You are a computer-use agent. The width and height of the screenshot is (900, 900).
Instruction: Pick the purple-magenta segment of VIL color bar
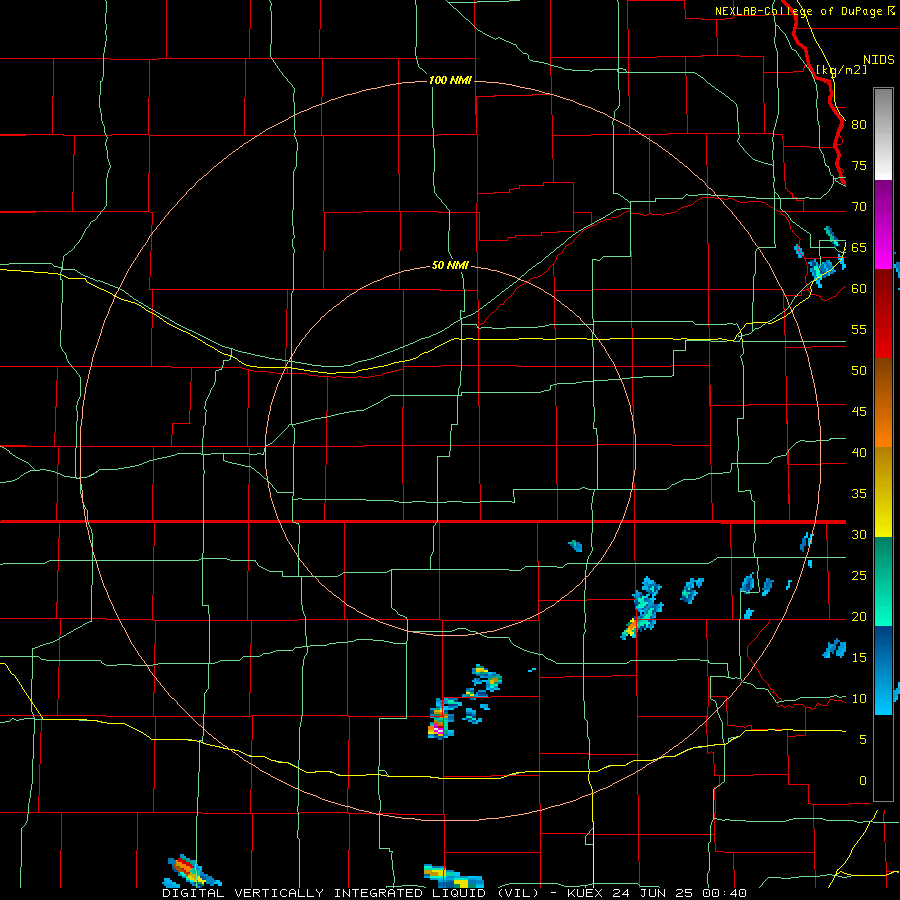pyautogui.click(x=883, y=224)
